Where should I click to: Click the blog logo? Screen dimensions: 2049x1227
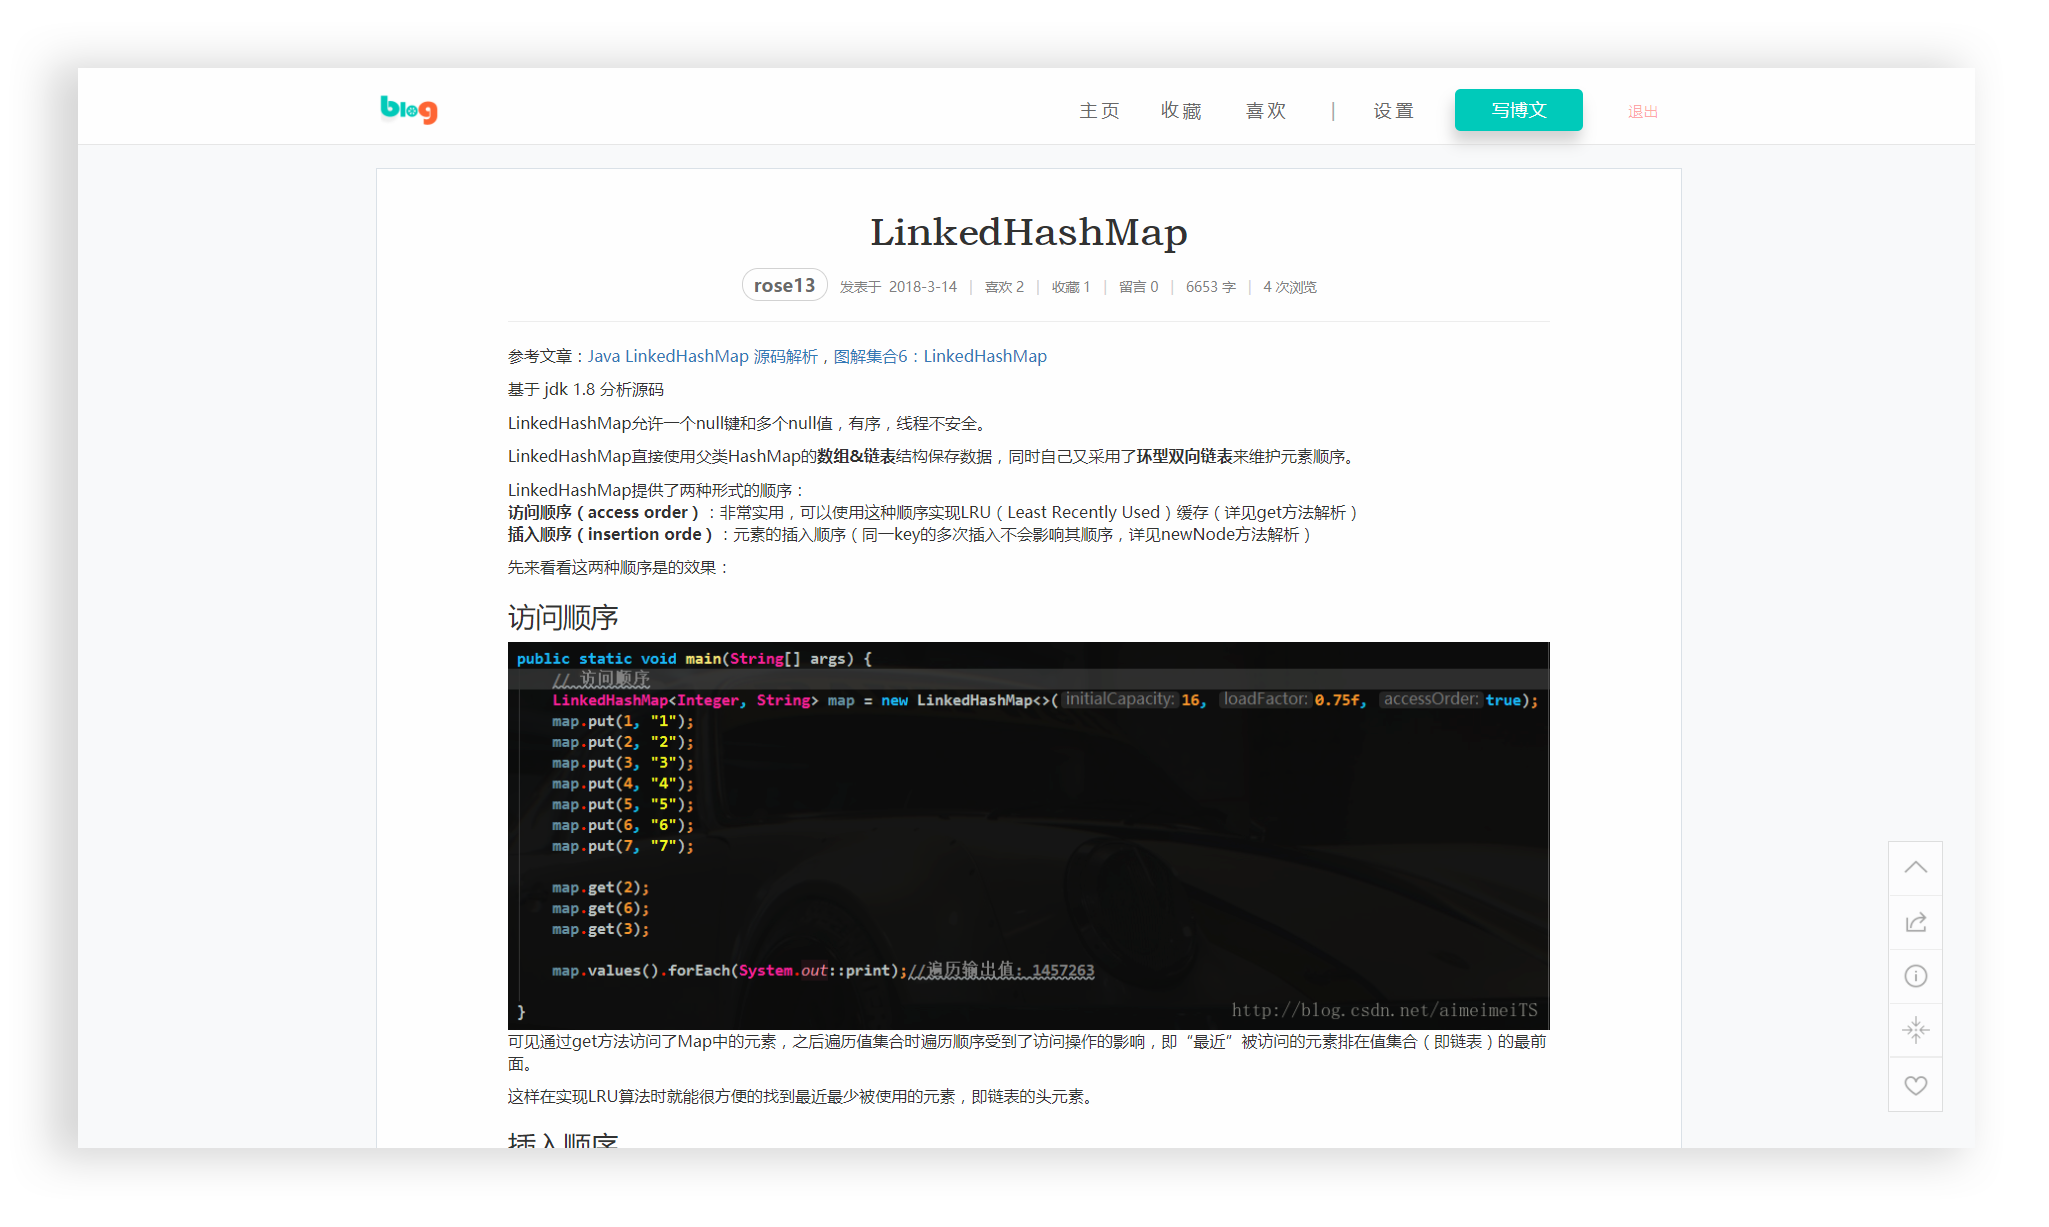[408, 109]
